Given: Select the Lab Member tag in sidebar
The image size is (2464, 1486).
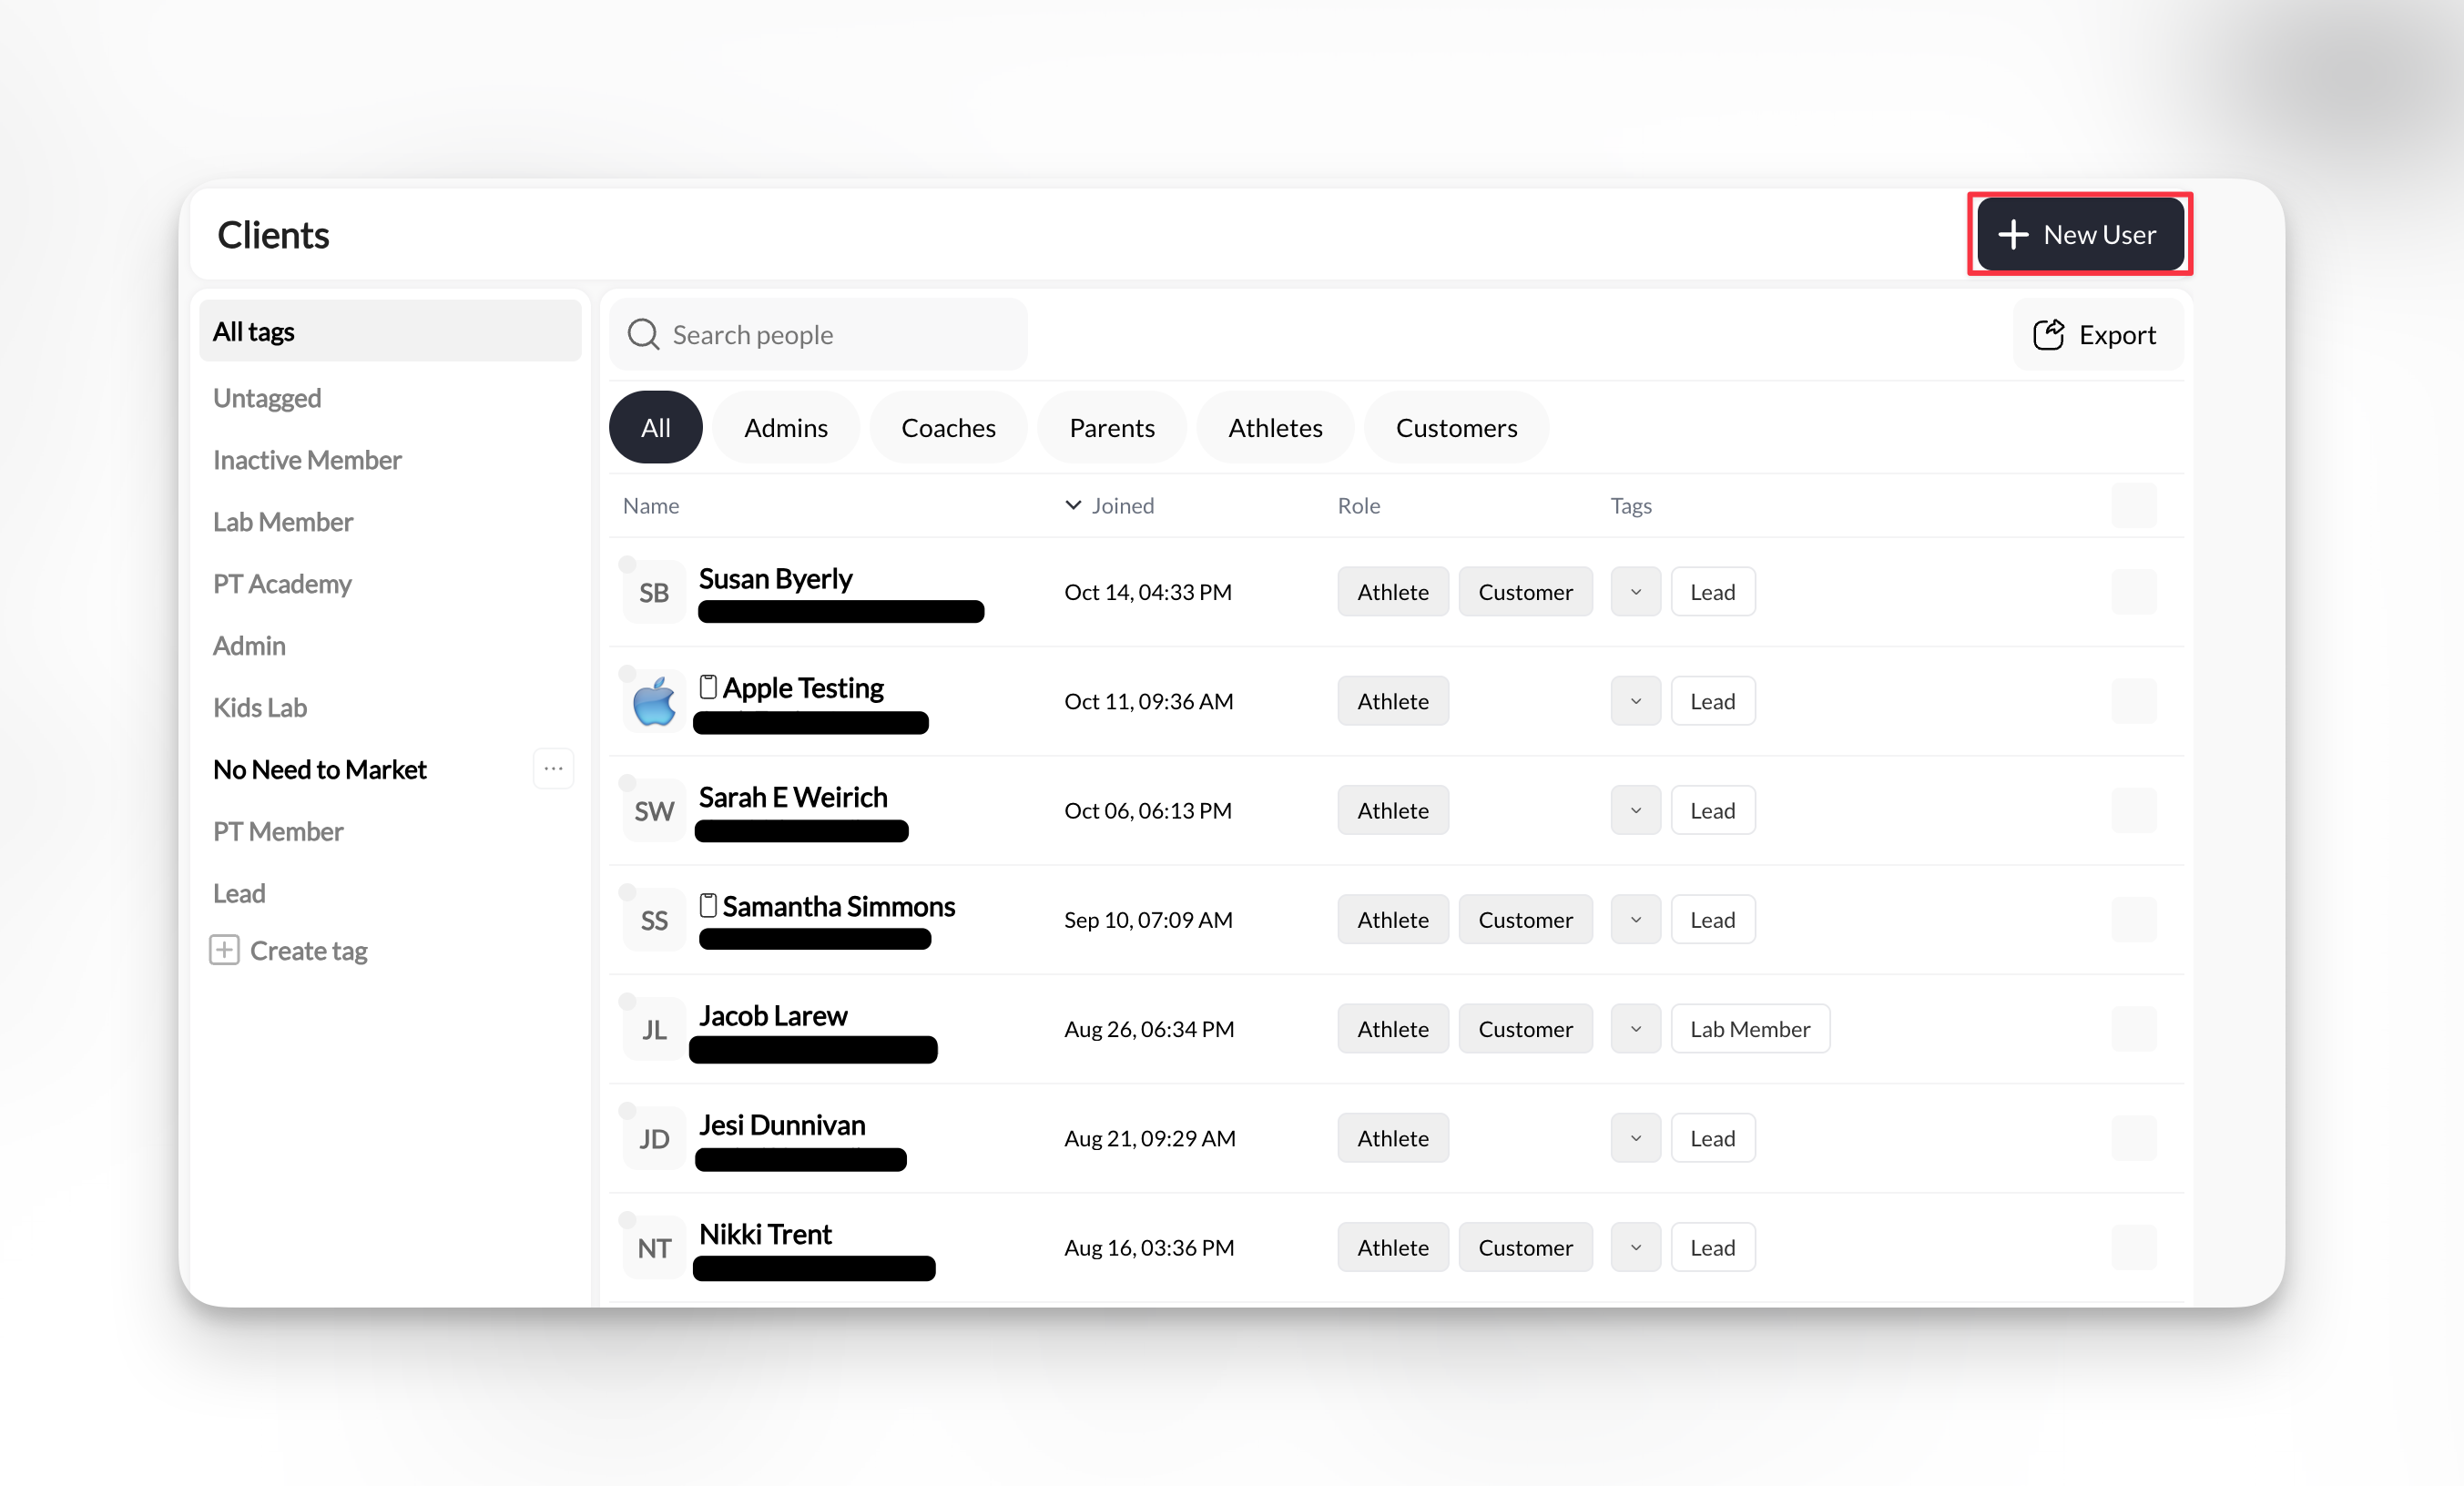Looking at the screenshot, I should [283, 522].
